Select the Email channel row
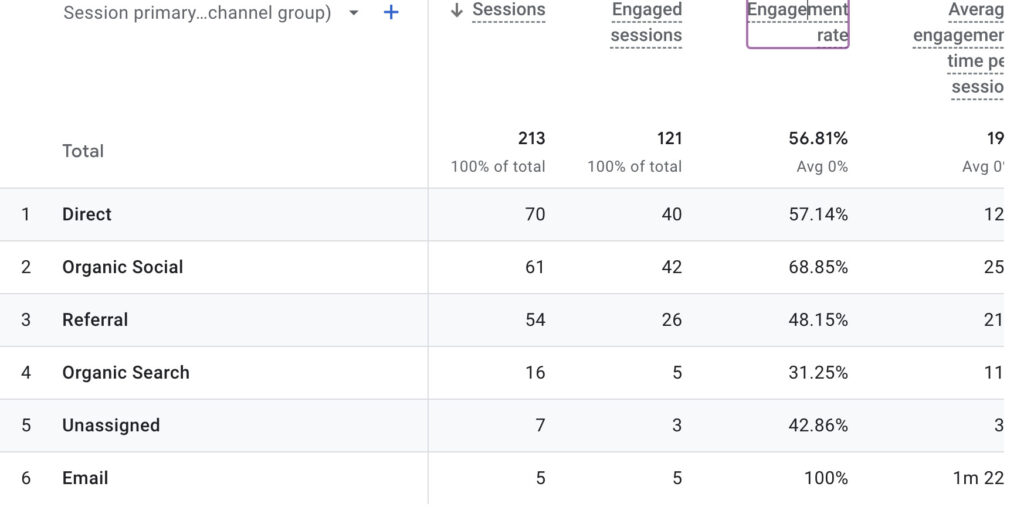 [x=85, y=478]
